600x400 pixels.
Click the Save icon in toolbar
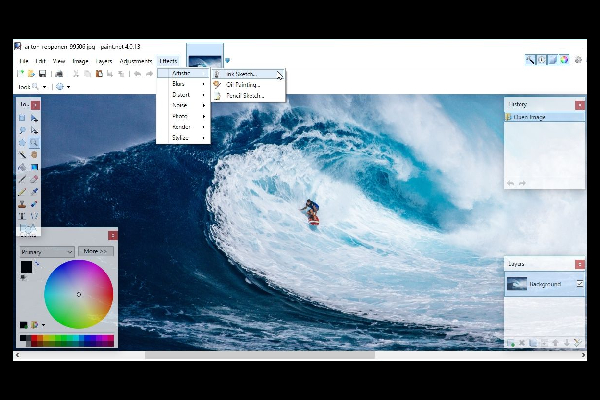[x=42, y=73]
